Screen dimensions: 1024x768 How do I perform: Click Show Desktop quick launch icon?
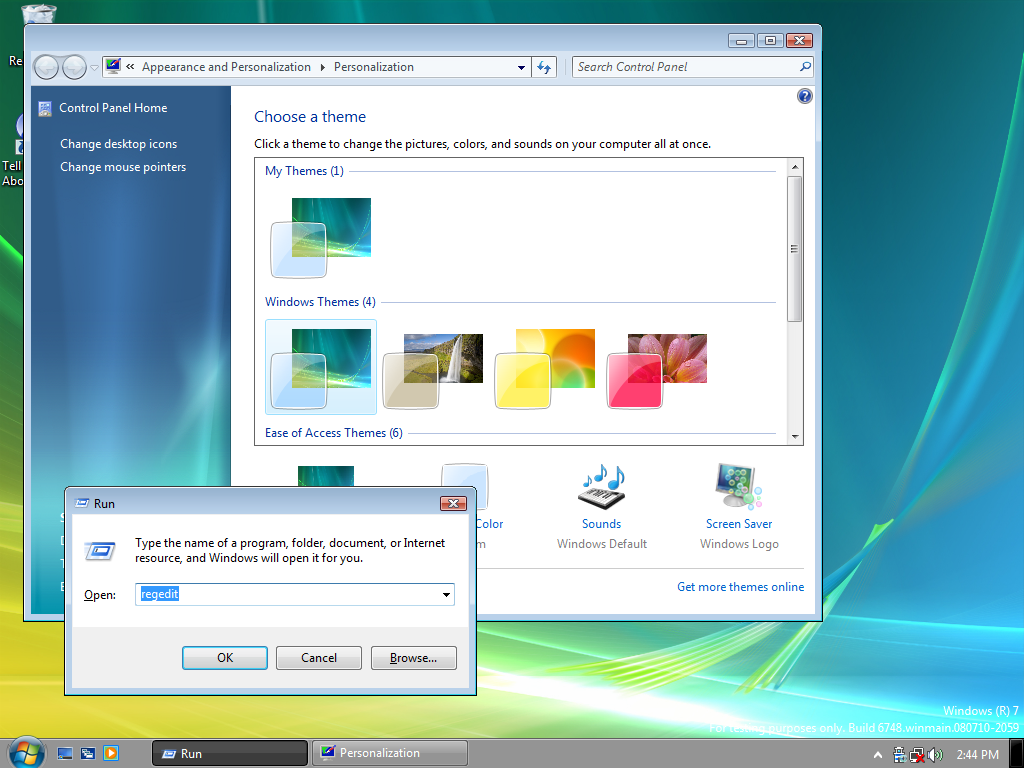65,754
